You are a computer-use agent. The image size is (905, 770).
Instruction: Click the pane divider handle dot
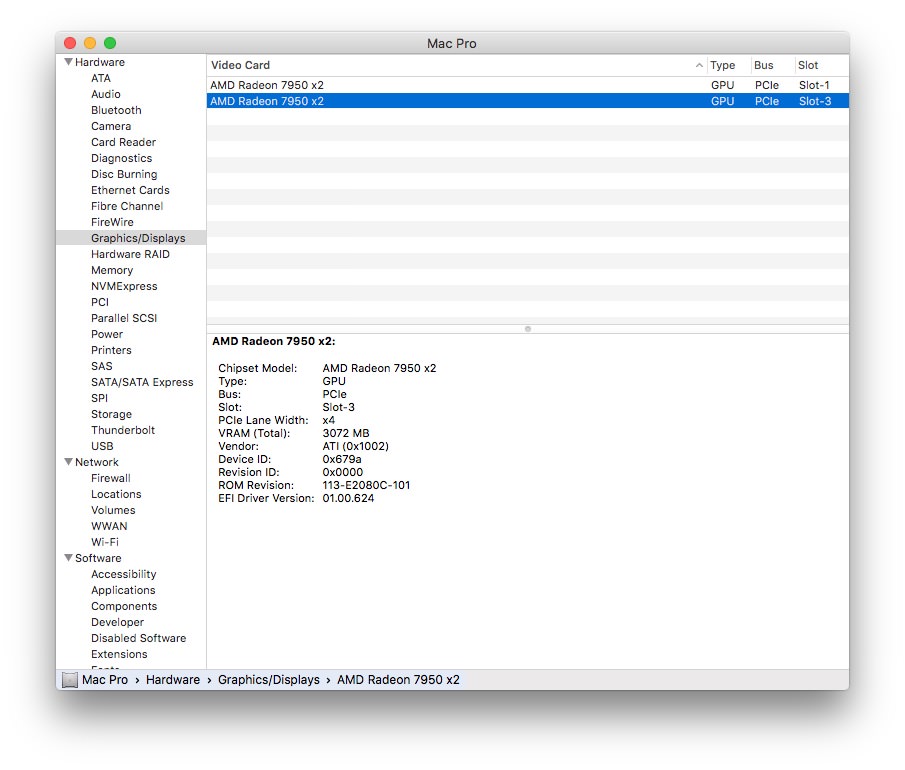(x=528, y=329)
